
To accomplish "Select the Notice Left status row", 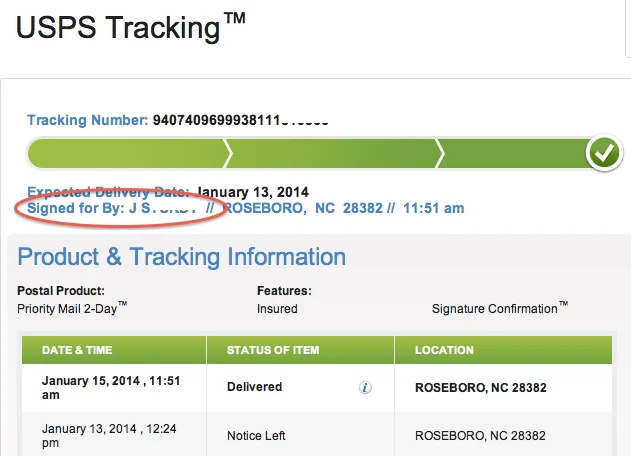I will pos(317,435).
